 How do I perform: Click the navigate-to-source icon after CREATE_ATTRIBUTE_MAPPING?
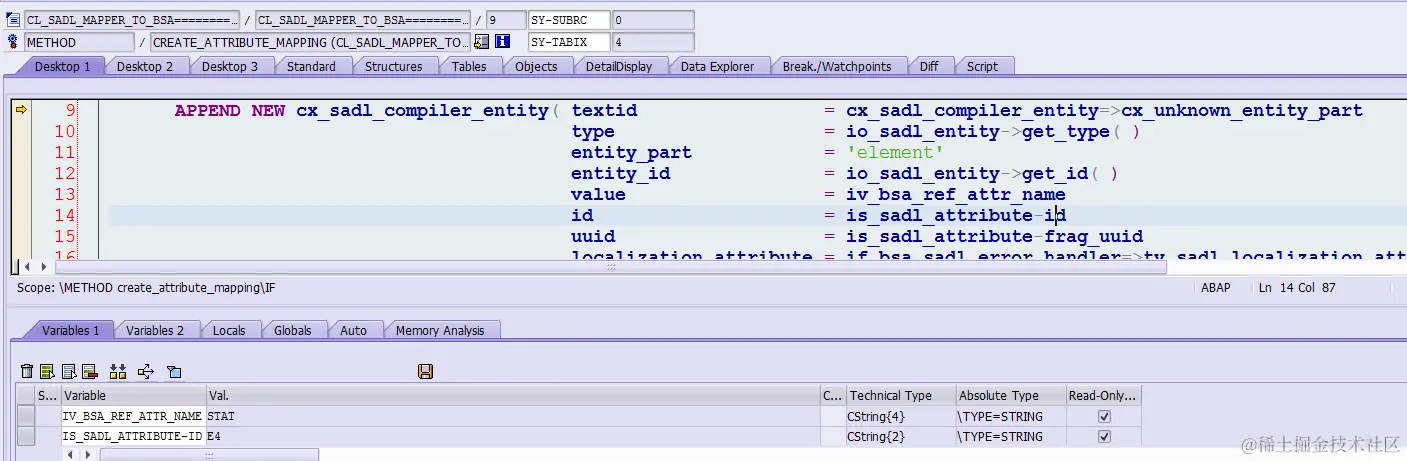click(x=481, y=42)
